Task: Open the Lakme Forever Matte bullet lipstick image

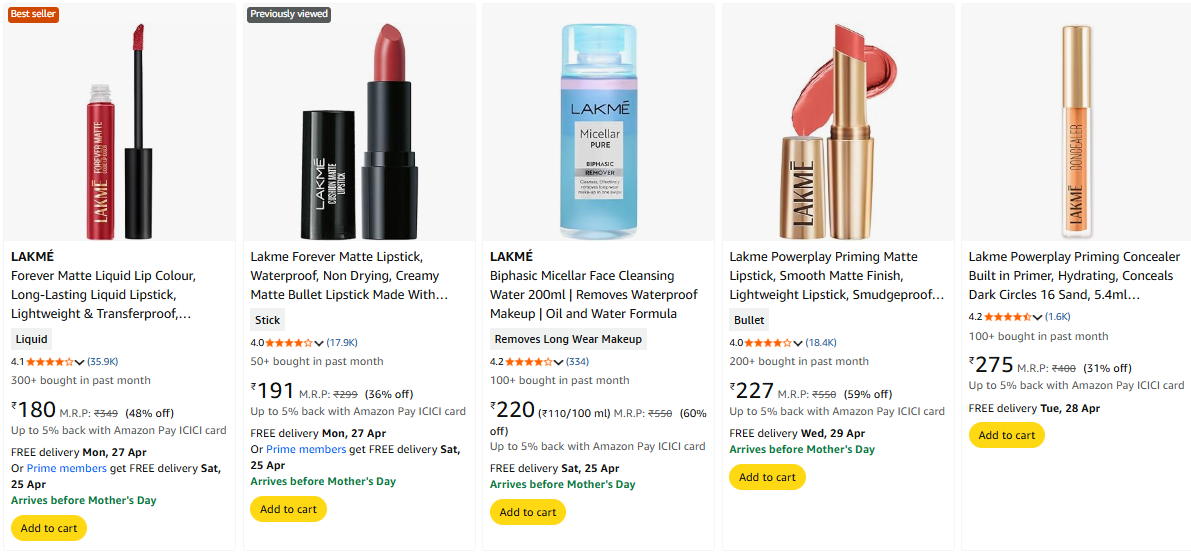Action: tap(358, 130)
